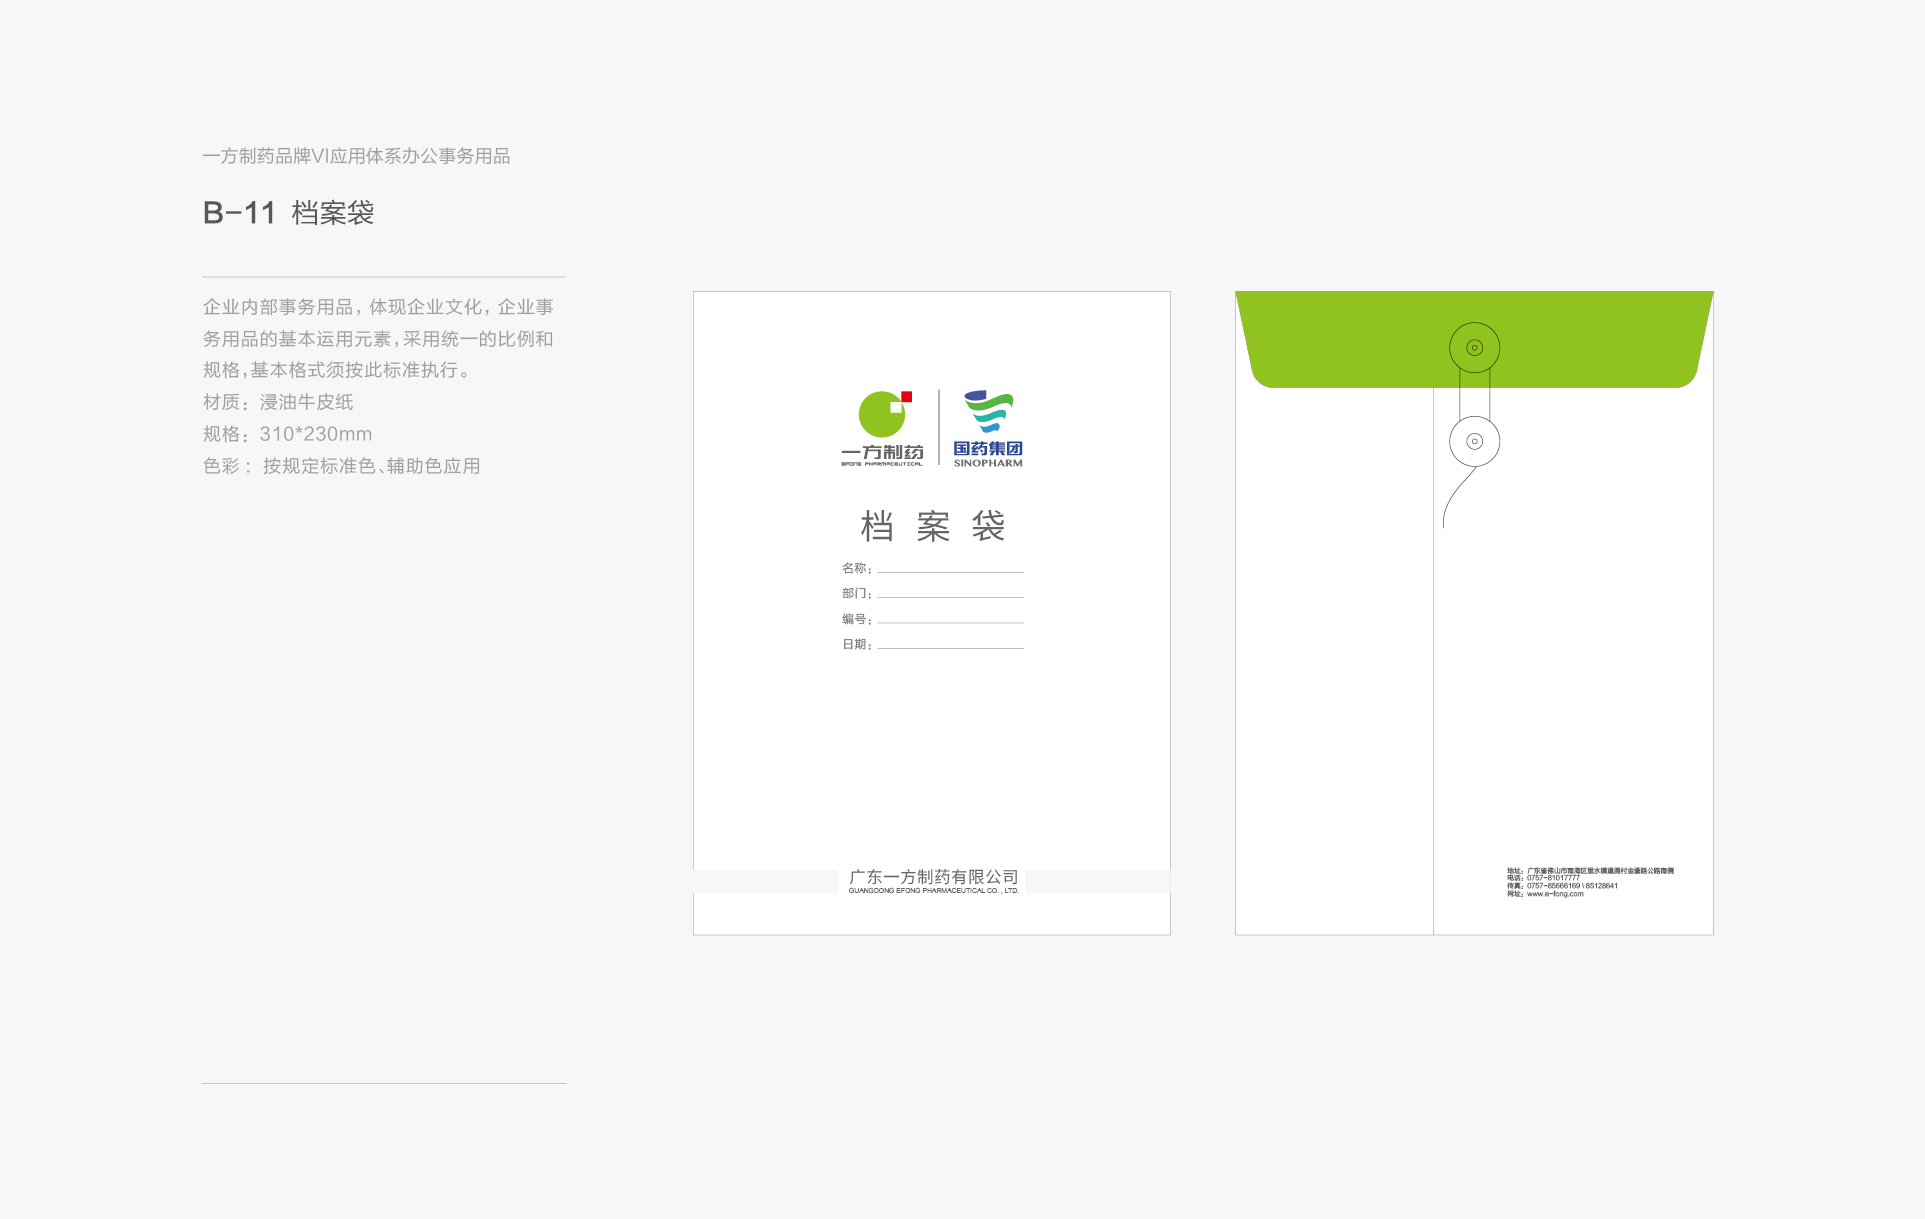Click the description line starting 规格,基本格式

click(x=336, y=370)
